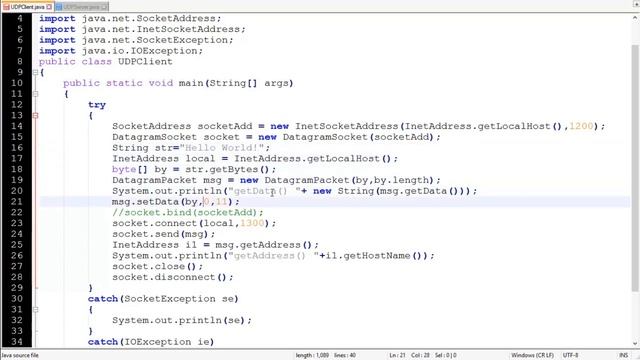This screenshot has height=360, width=640.
Task: Click the 'Java source file' status text
Action: point(20,355)
